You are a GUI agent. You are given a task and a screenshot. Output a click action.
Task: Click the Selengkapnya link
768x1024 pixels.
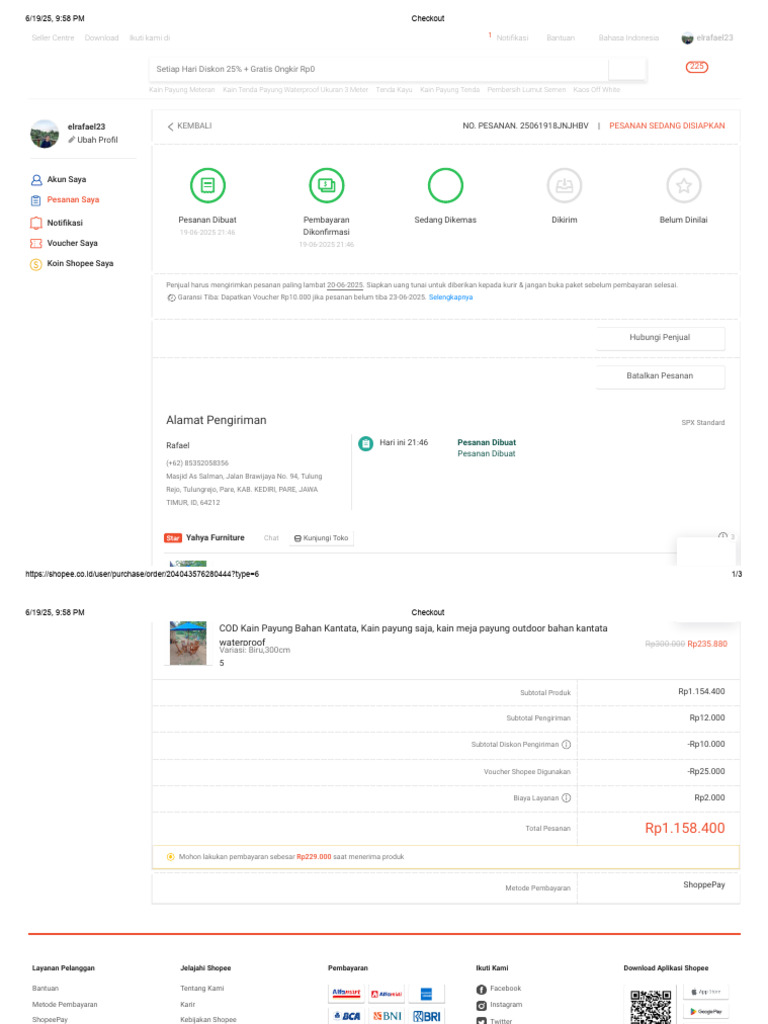point(451,297)
